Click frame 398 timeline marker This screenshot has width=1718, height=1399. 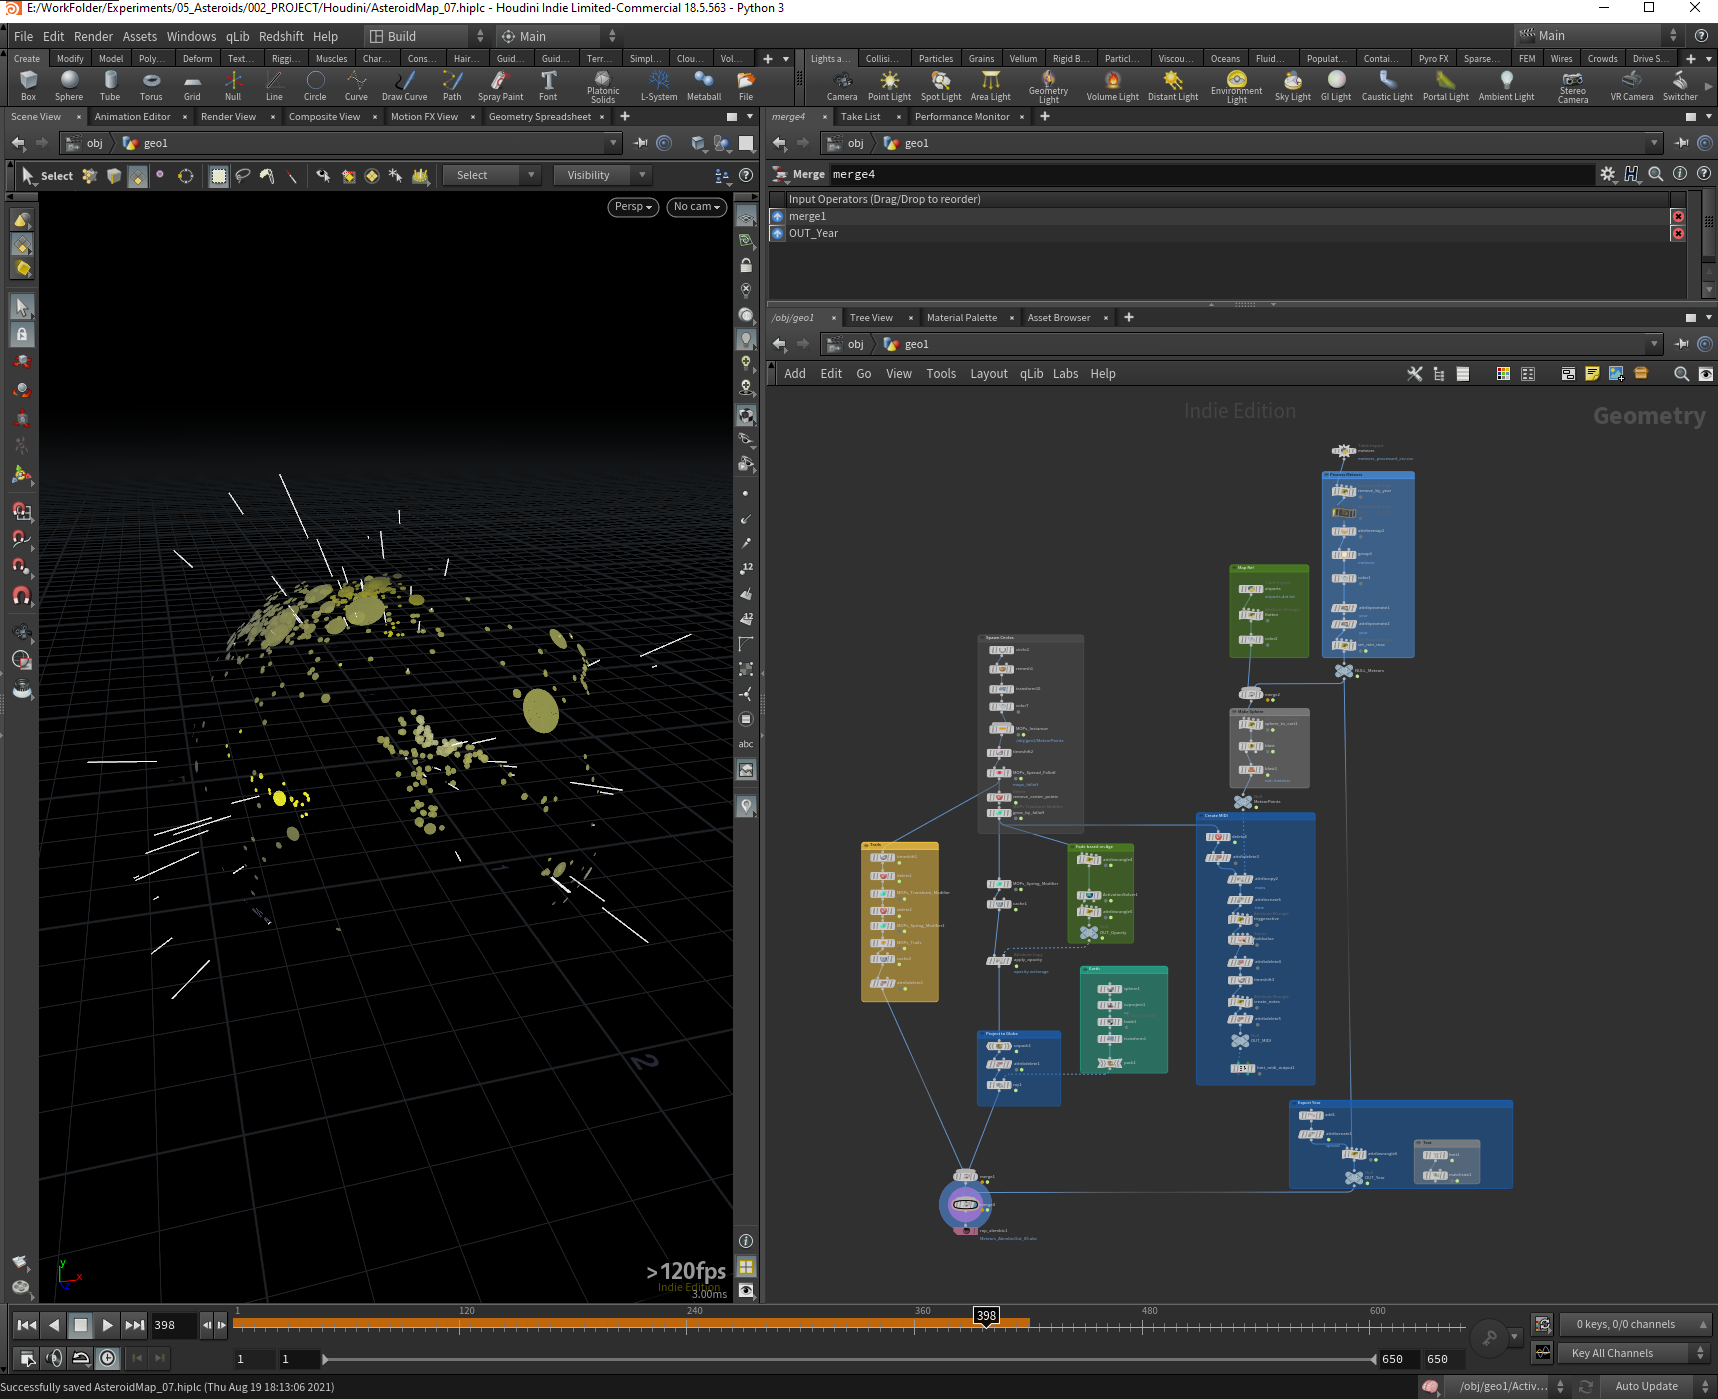987,1316
